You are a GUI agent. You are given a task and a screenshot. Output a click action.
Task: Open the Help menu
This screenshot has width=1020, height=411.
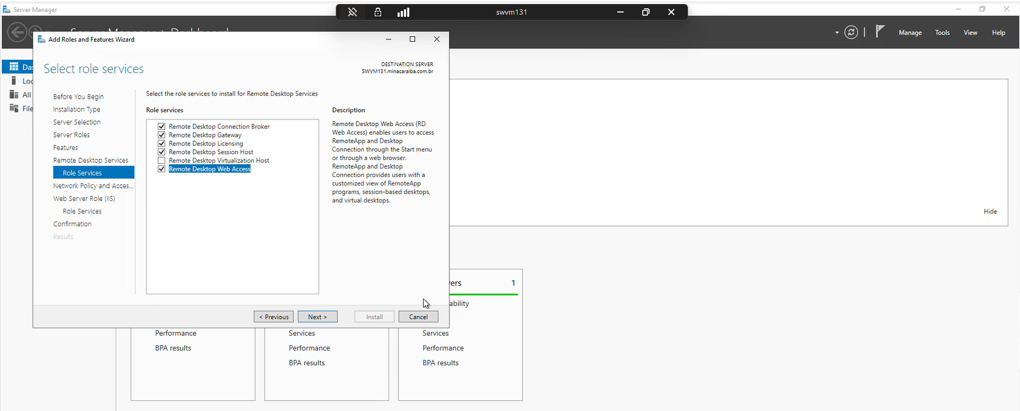point(999,33)
